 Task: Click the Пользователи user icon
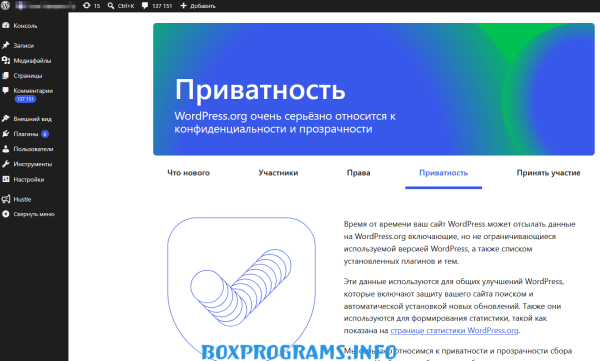point(6,149)
